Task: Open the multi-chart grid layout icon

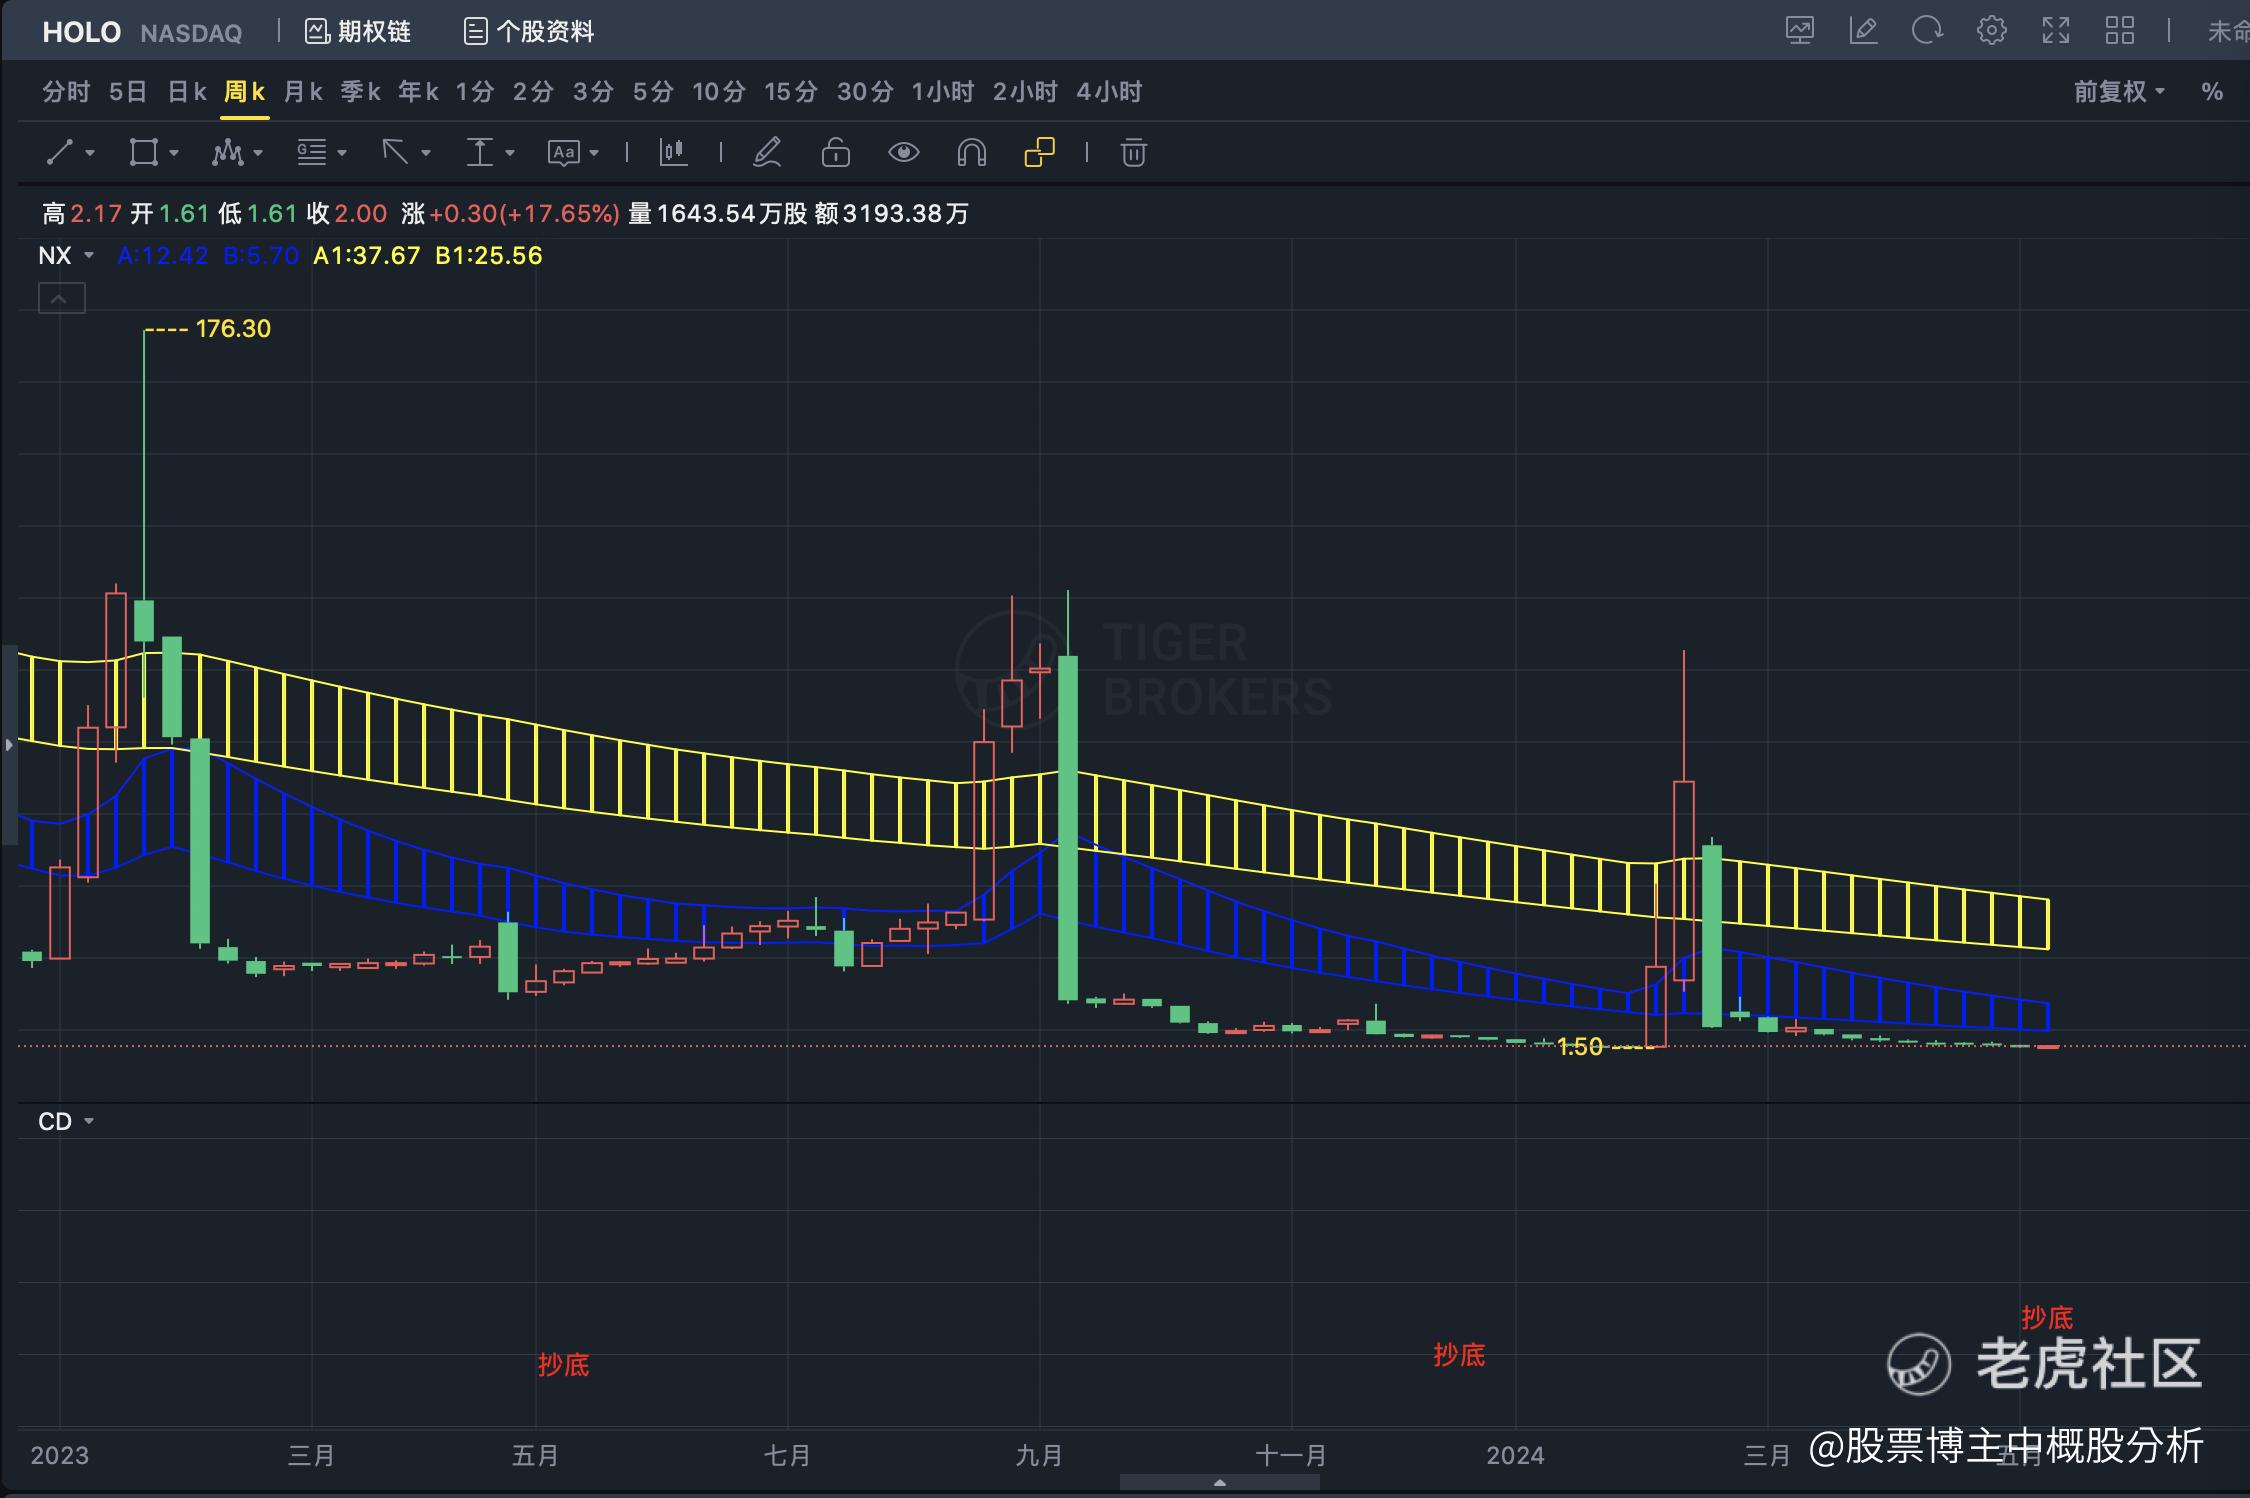Action: click(x=2119, y=31)
